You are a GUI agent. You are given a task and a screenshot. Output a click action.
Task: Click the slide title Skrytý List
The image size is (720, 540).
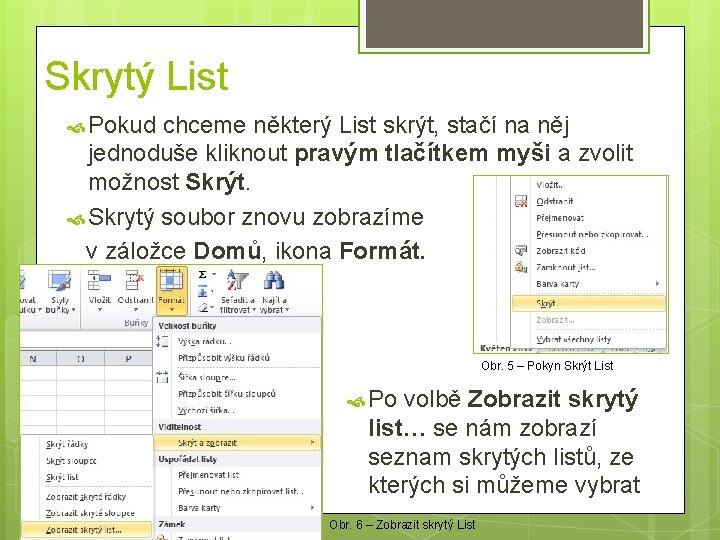coord(137,76)
